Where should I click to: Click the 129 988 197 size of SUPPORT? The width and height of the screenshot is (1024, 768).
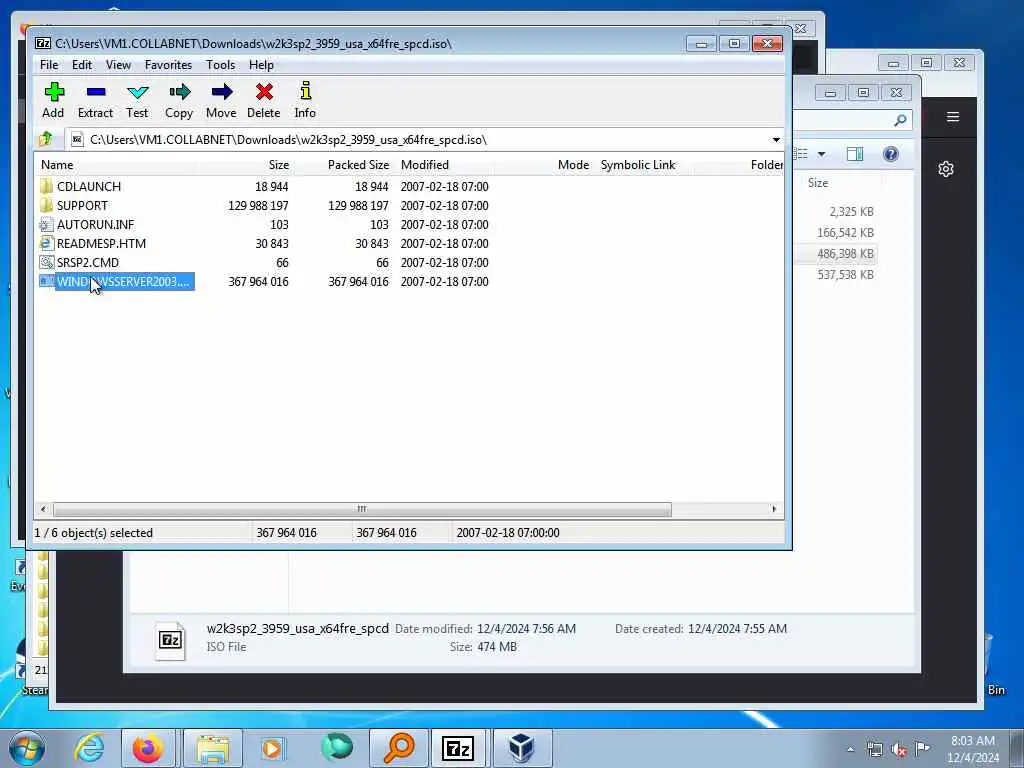[x=258, y=205]
